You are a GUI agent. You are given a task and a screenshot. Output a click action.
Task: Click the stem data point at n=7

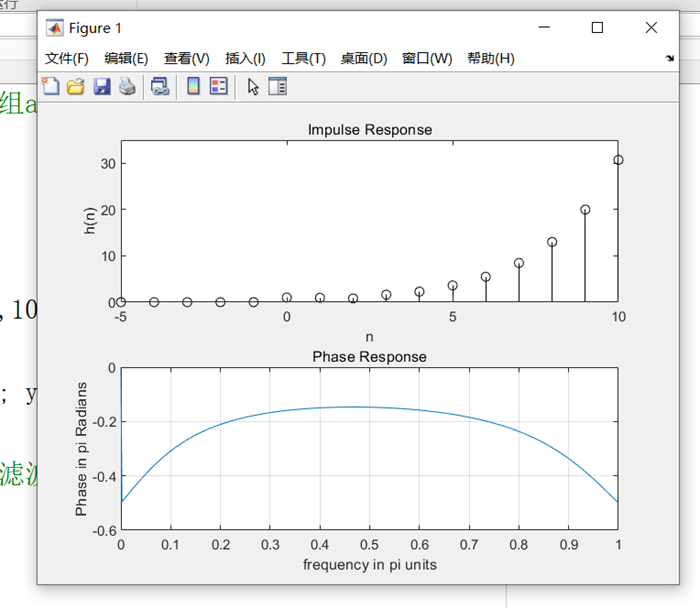(x=519, y=263)
